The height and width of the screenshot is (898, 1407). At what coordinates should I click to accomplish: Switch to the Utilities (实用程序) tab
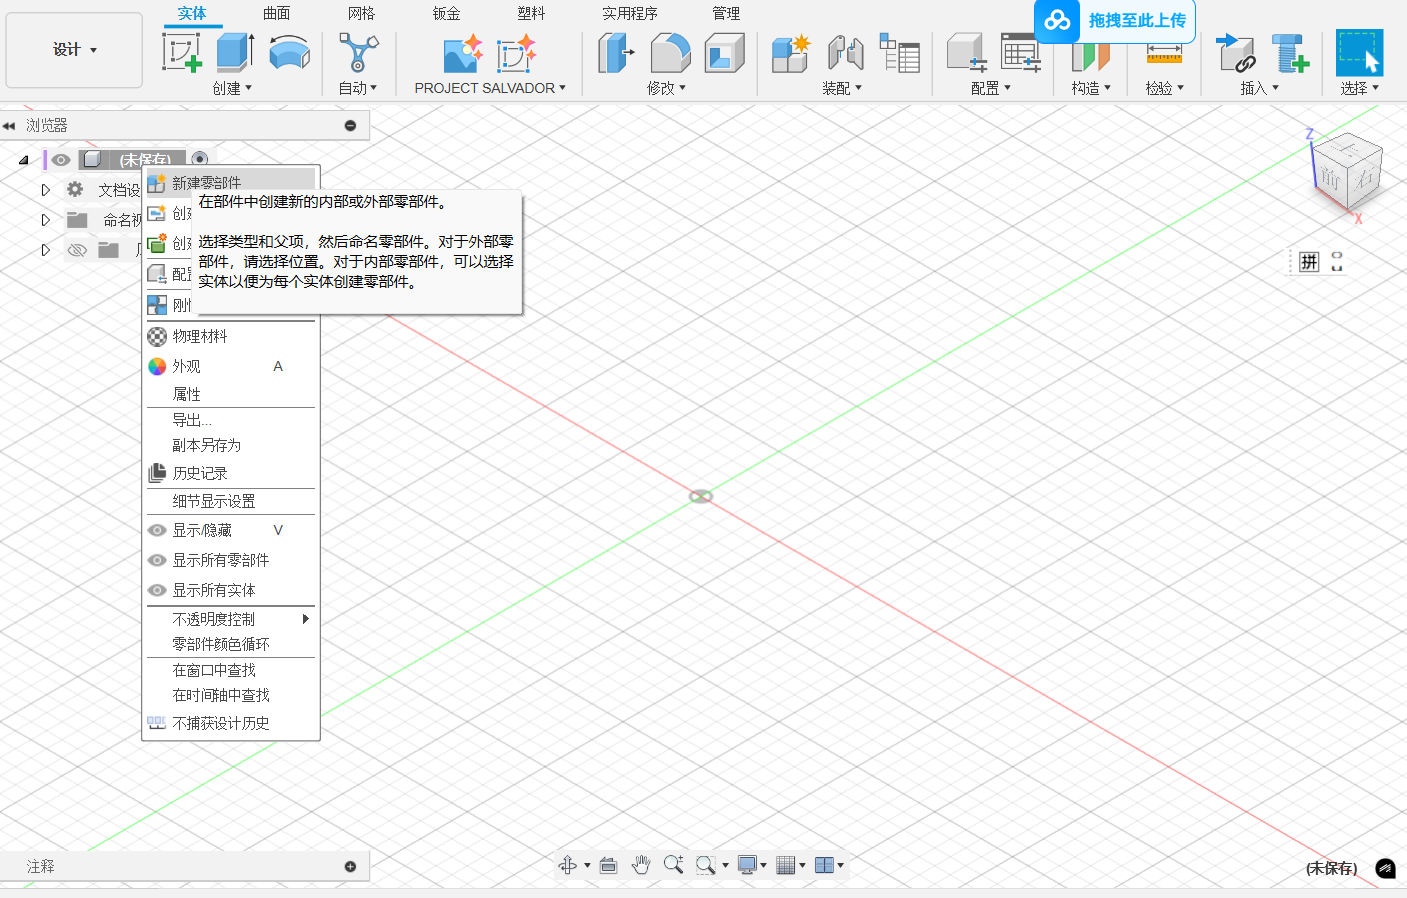pos(630,13)
